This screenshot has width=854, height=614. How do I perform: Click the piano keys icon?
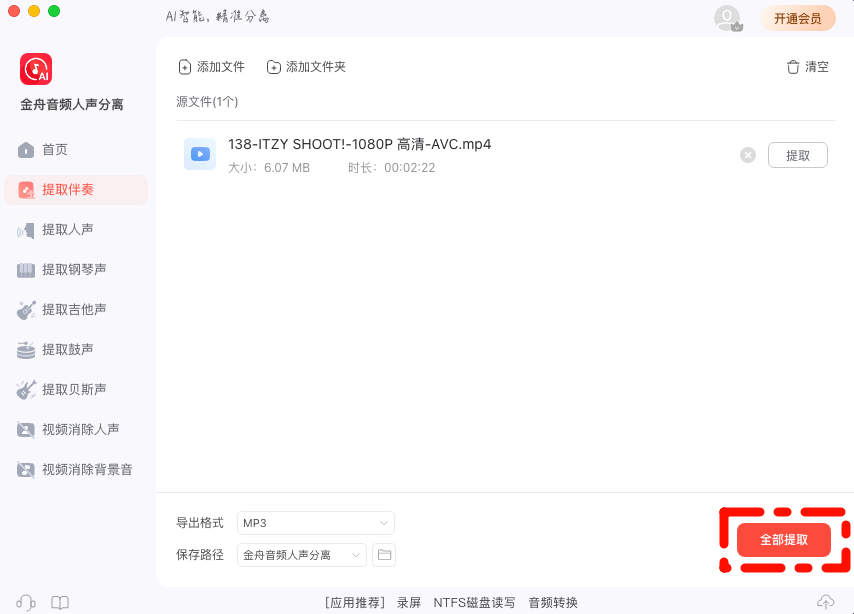click(26, 270)
